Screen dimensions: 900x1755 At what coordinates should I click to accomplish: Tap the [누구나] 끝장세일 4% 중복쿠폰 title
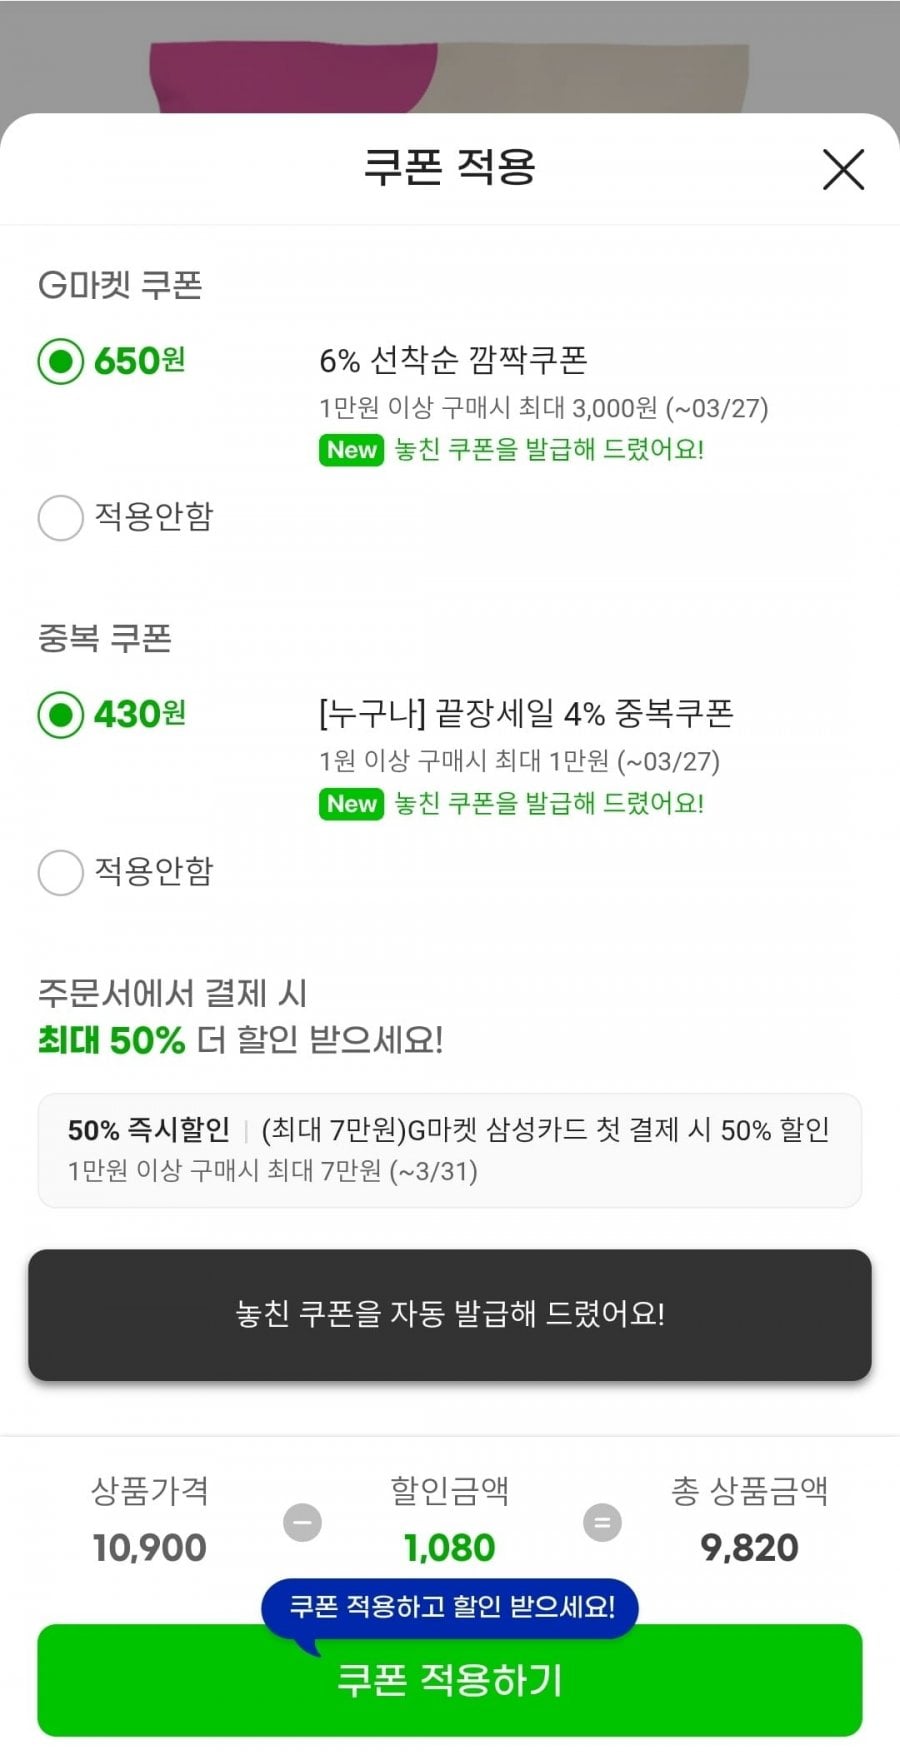[x=526, y=714]
